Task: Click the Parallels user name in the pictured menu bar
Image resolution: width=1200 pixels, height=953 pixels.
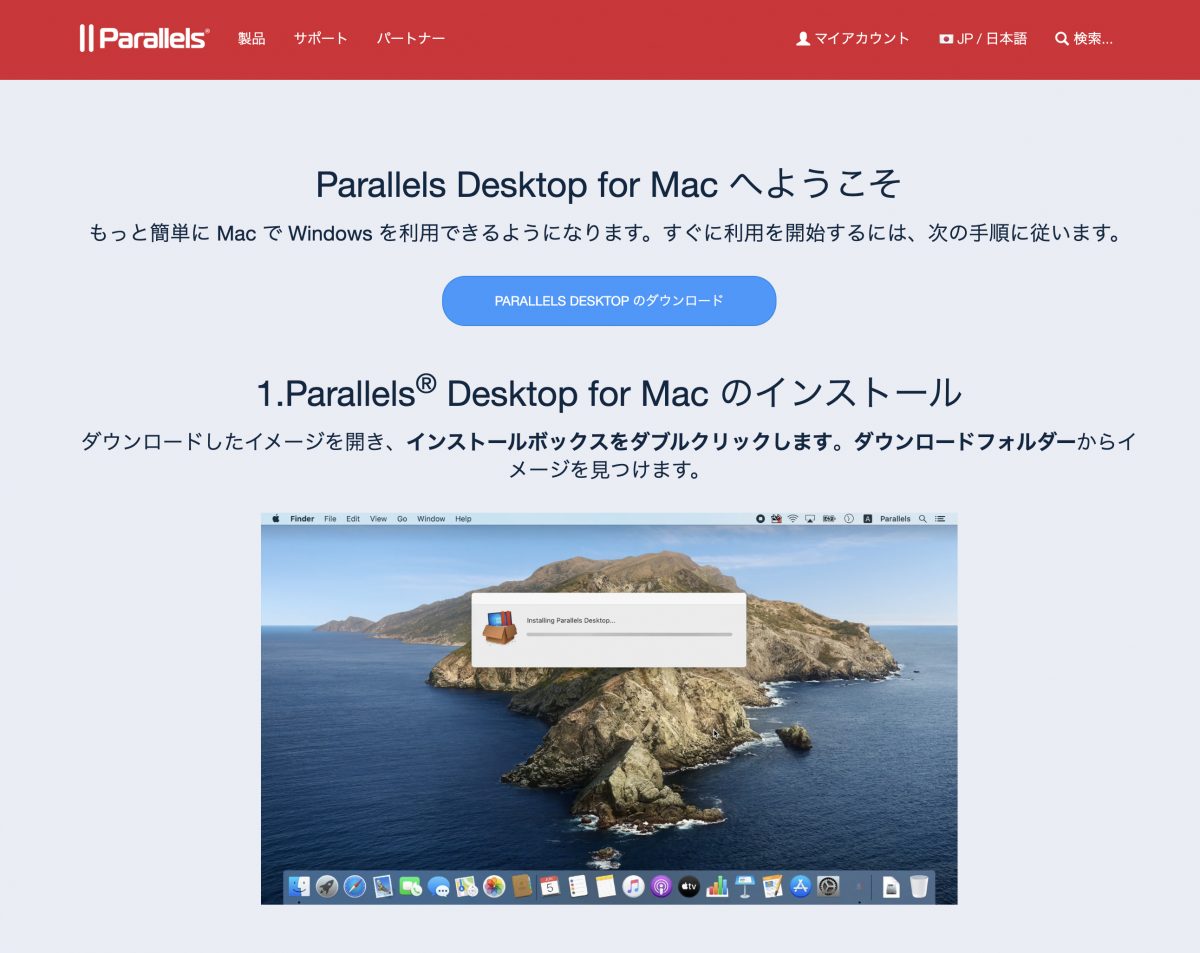Action: tap(895, 519)
